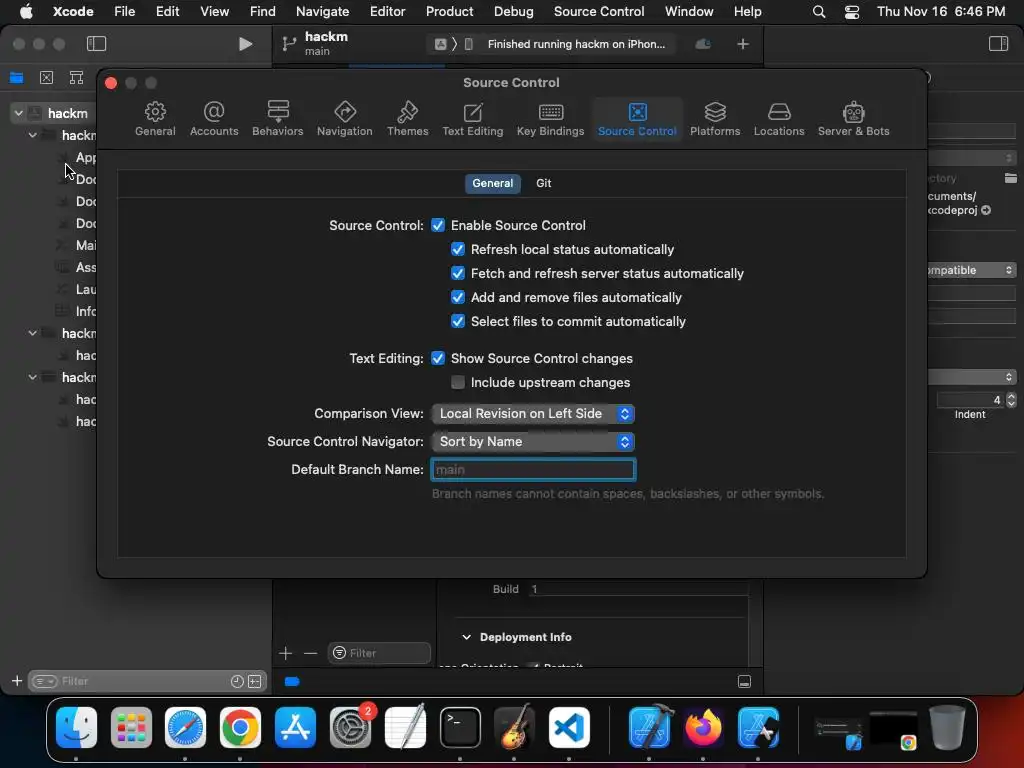The image size is (1024, 768).
Task: Open Themes preferences pane
Action: click(x=408, y=119)
